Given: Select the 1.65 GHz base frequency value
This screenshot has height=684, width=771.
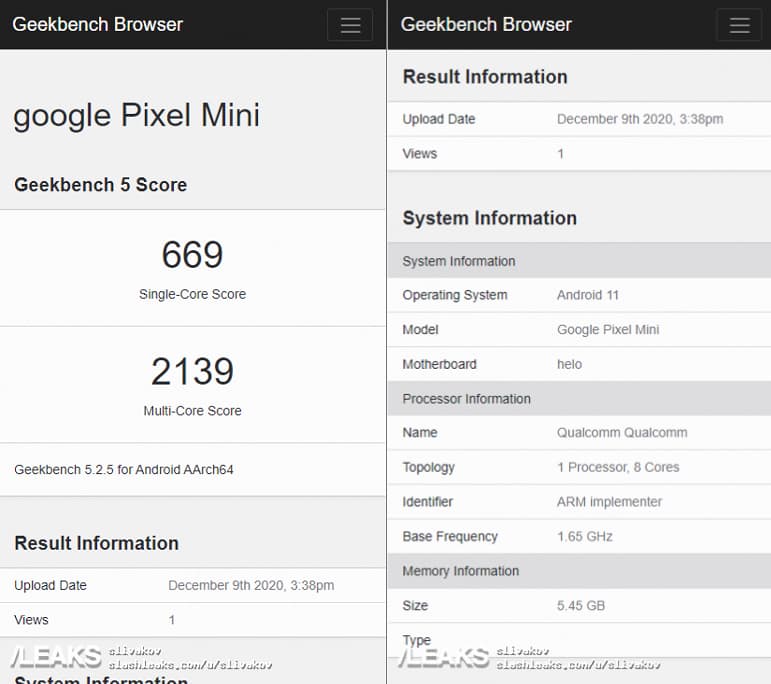Looking at the screenshot, I should click(x=585, y=536).
